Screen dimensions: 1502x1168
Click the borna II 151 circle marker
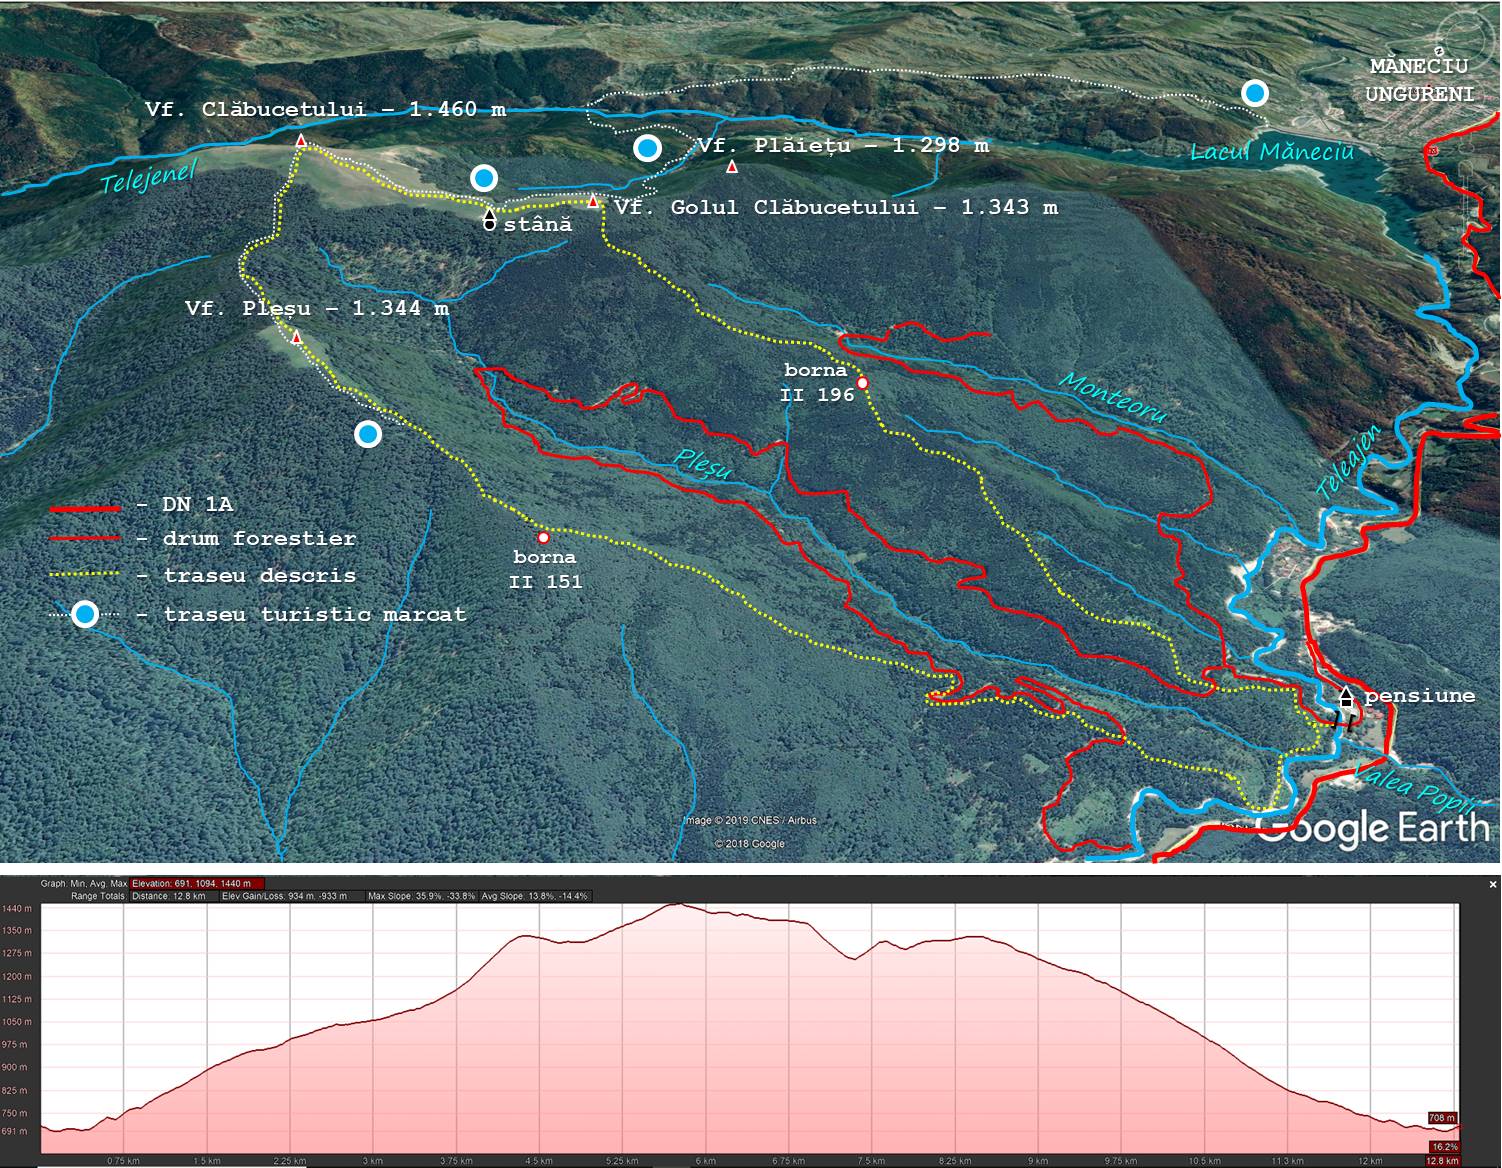click(543, 537)
